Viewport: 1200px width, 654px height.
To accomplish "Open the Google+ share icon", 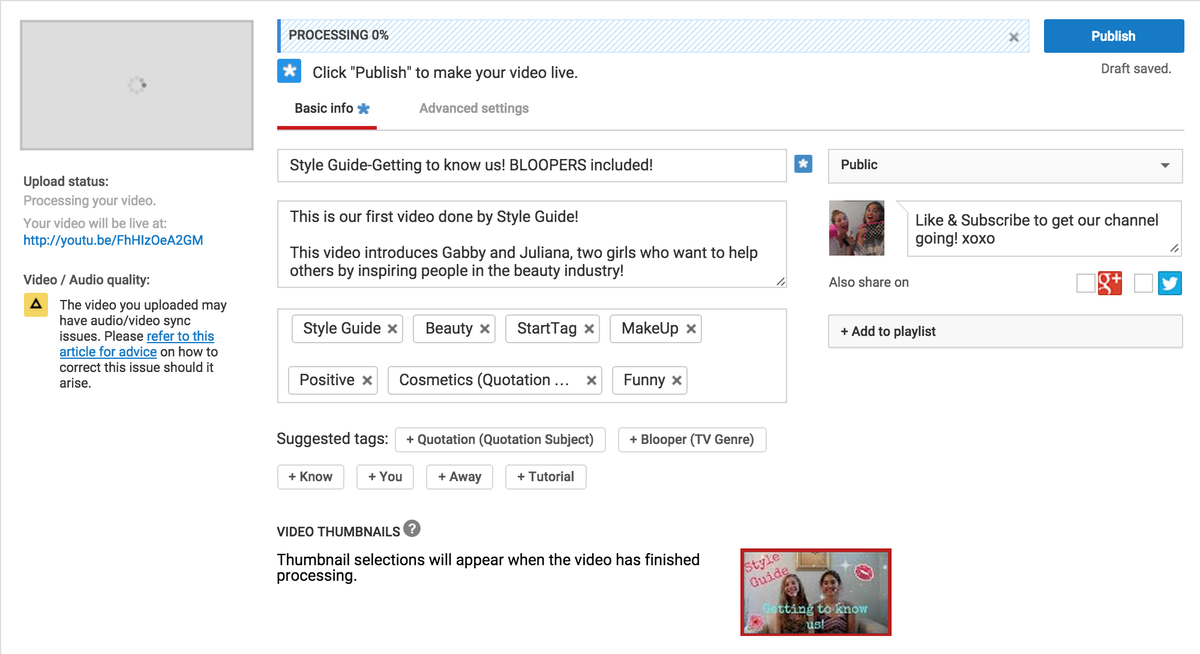I will point(1110,283).
